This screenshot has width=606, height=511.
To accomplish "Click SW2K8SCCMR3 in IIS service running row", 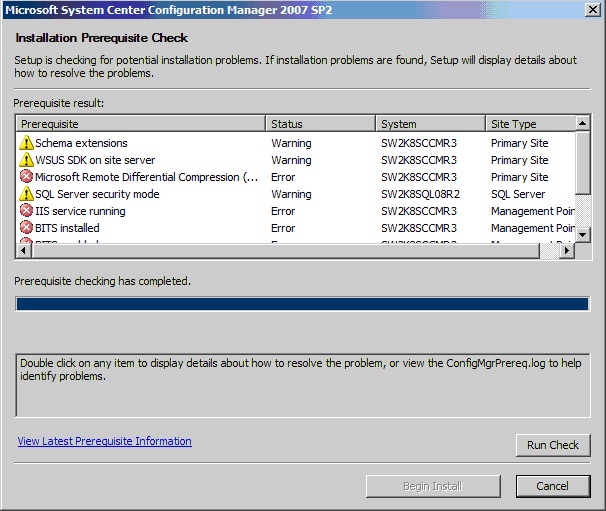I will [419, 211].
